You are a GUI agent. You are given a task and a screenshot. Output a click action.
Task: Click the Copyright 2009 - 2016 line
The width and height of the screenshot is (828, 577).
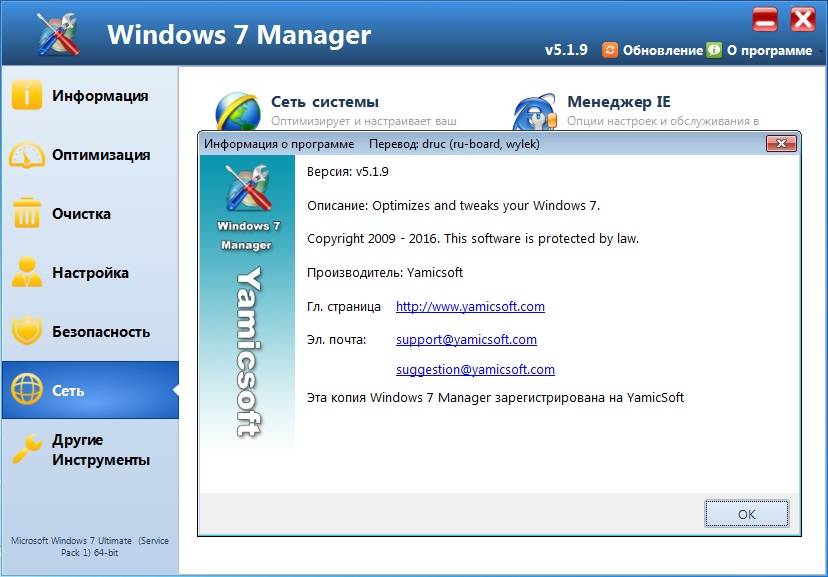pos(473,239)
